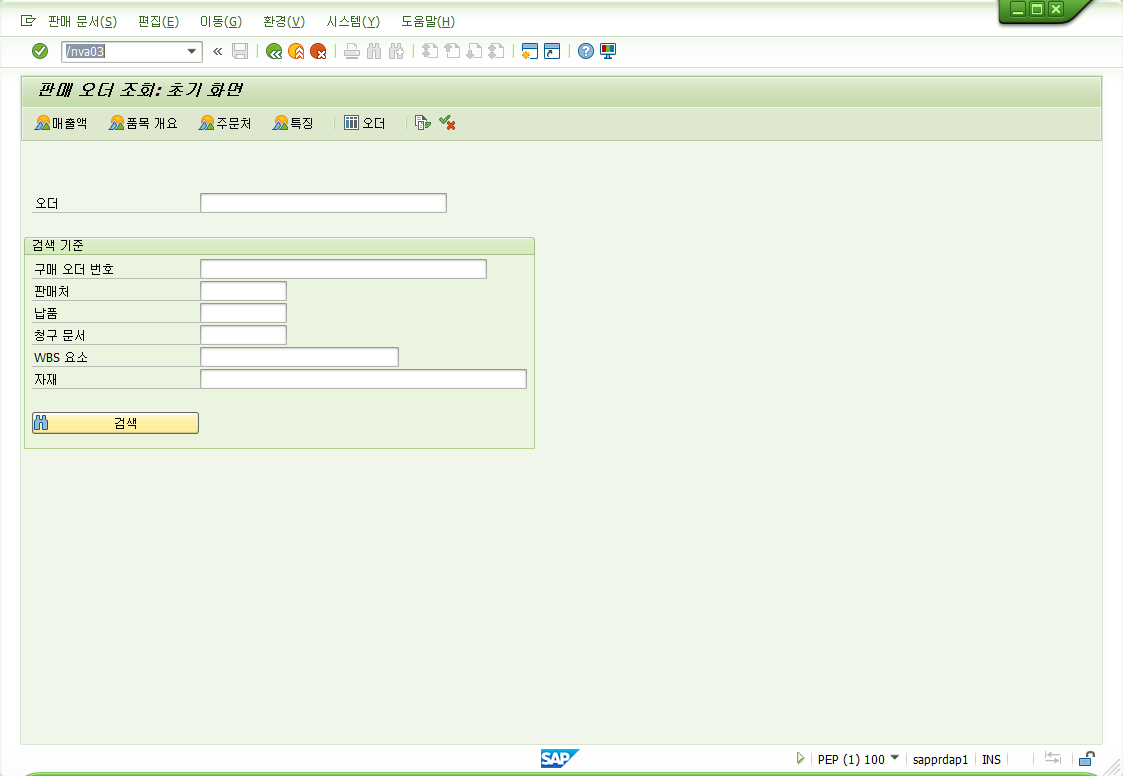Open the 판매 문서(S) menu

click(x=82, y=21)
